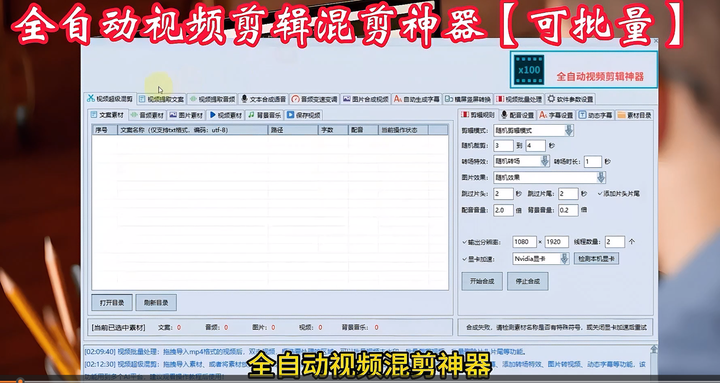Click resolution width field showing 1080
Viewport: 720px width, 383px height.
pos(524,242)
